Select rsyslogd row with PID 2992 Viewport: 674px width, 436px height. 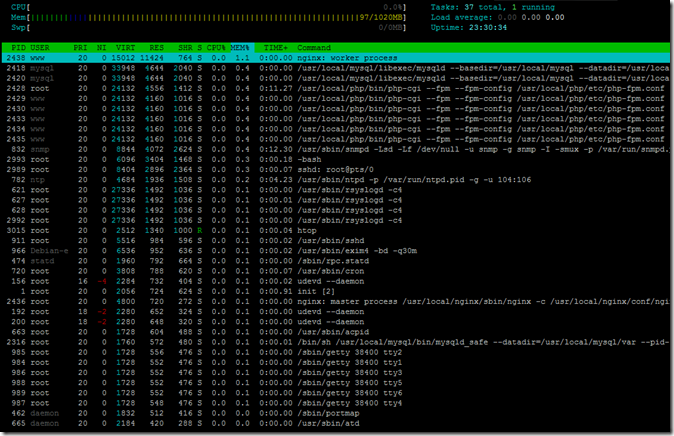[336, 220]
